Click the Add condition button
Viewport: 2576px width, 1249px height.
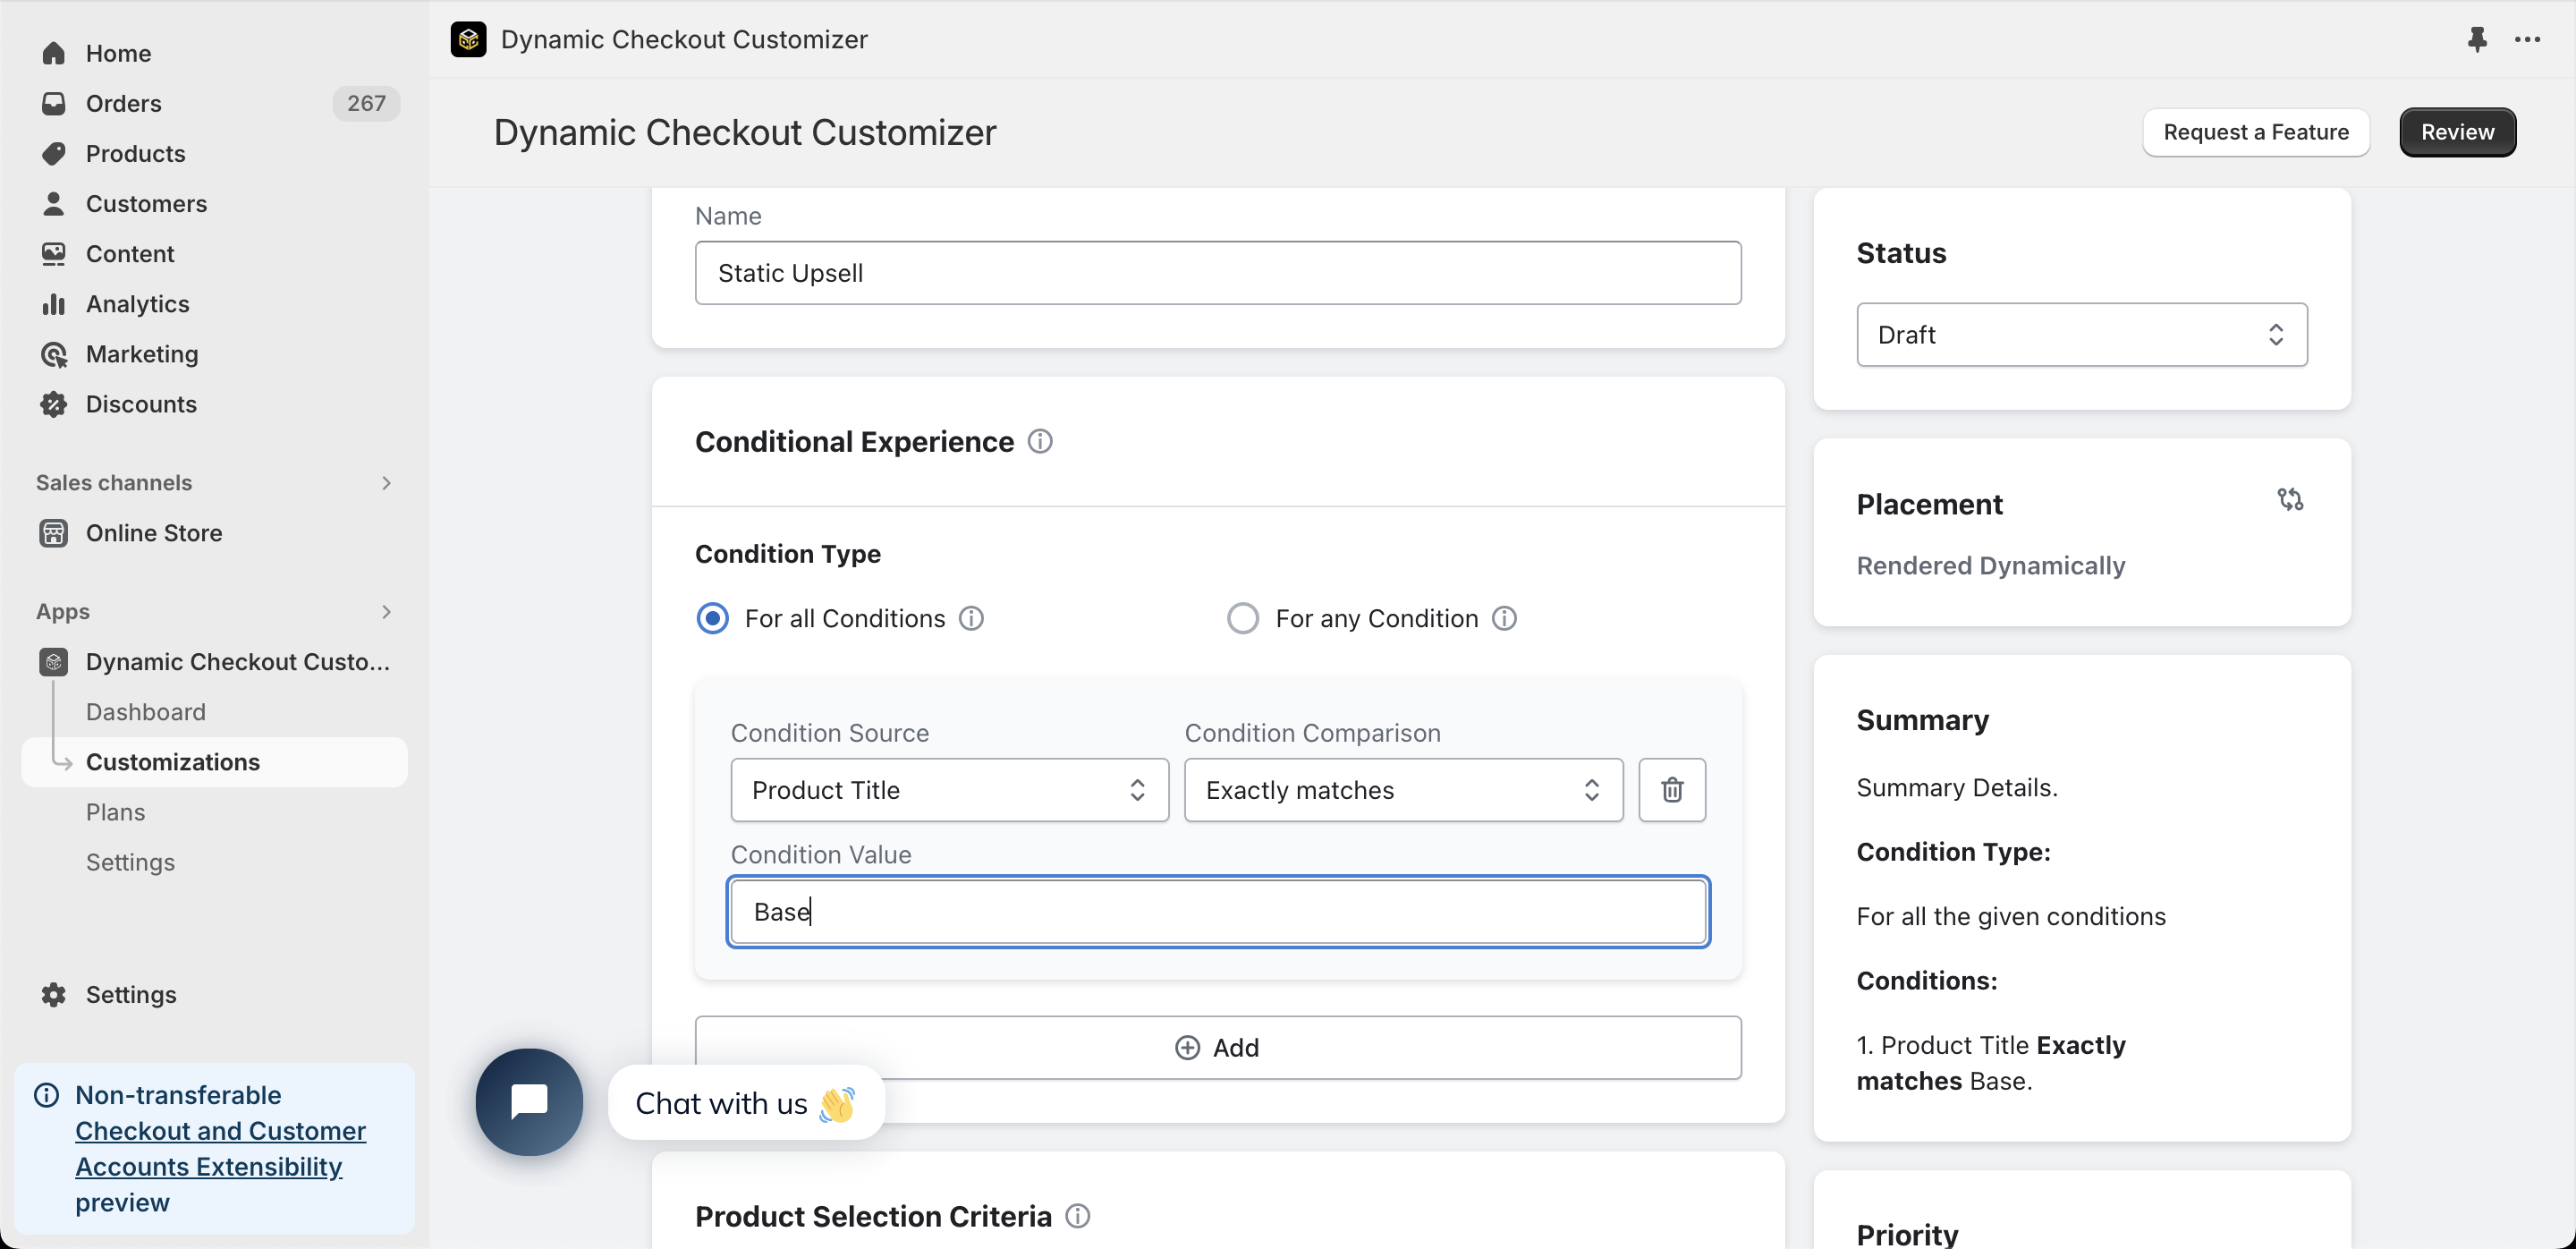1217,1047
